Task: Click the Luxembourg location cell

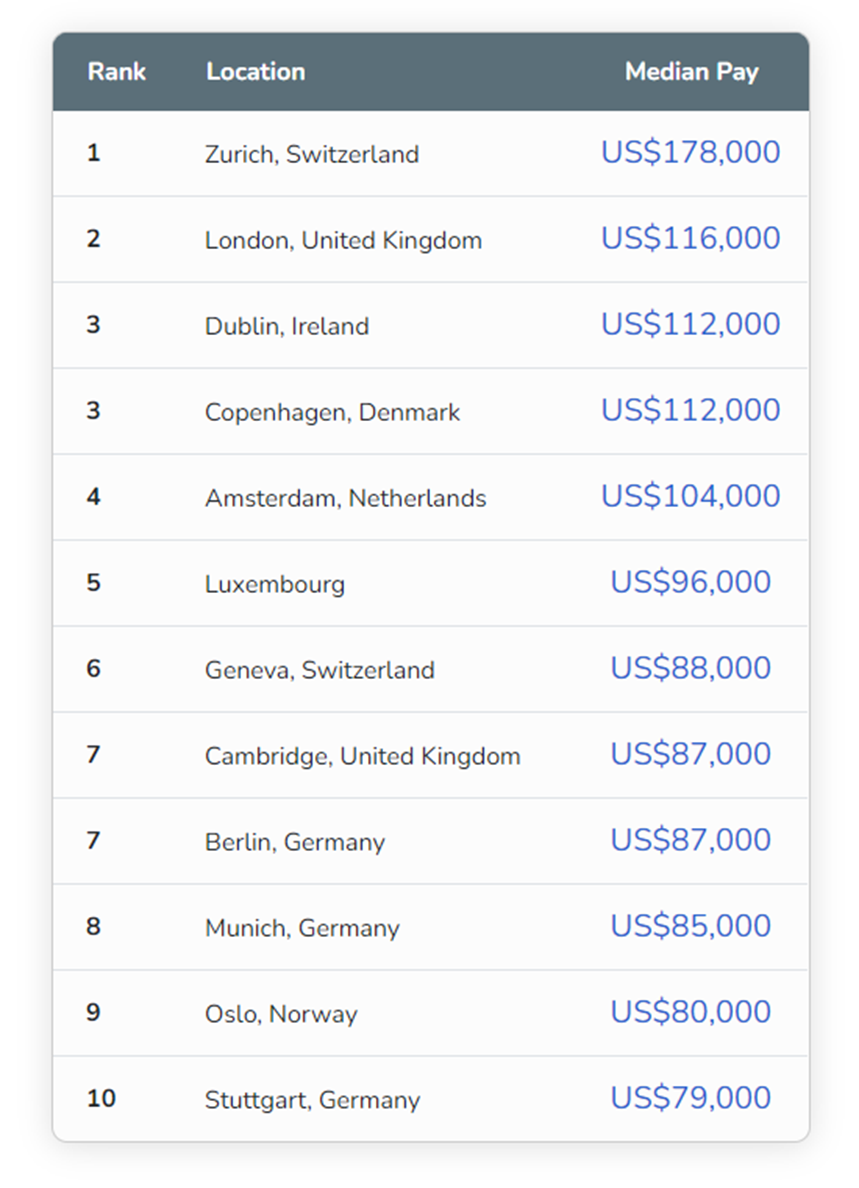Action: [x=275, y=584]
